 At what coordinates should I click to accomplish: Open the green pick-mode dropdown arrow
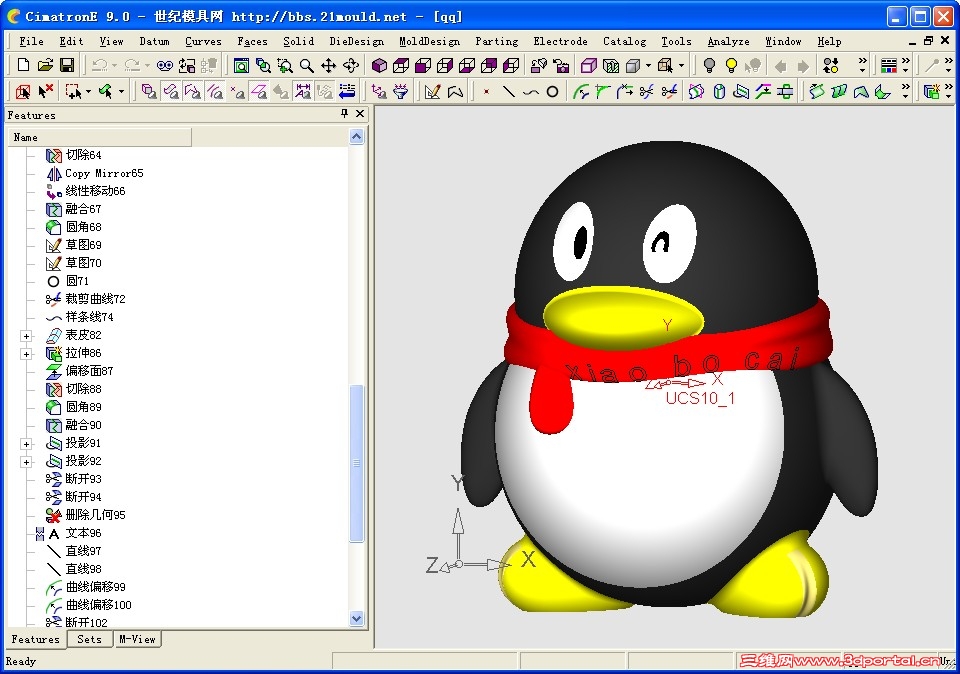click(121, 92)
